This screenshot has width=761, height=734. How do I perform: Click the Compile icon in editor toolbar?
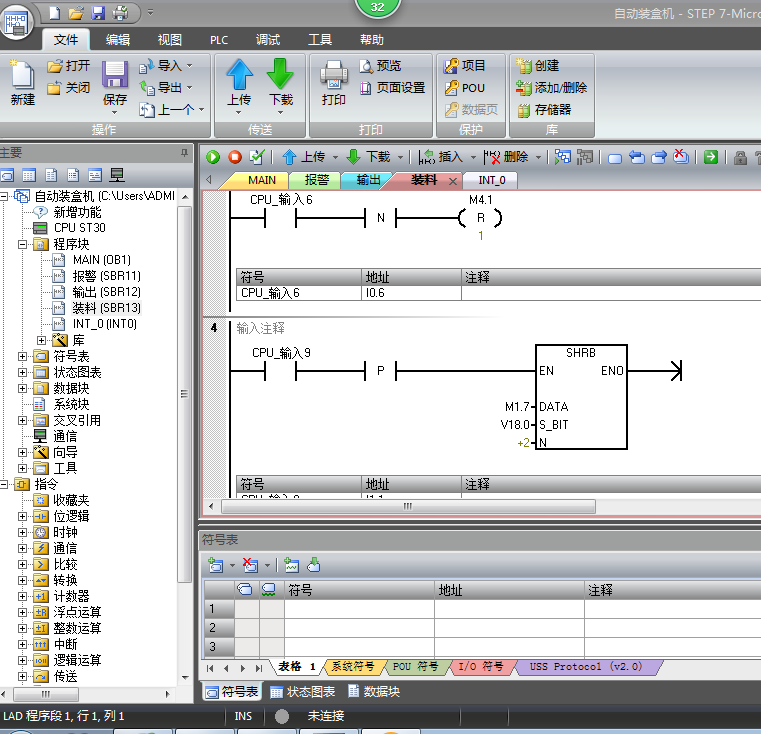[x=257, y=157]
